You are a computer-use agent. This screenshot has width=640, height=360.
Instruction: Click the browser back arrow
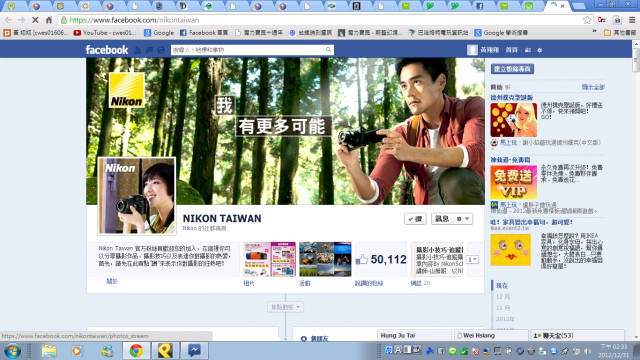pyautogui.click(x=8, y=20)
